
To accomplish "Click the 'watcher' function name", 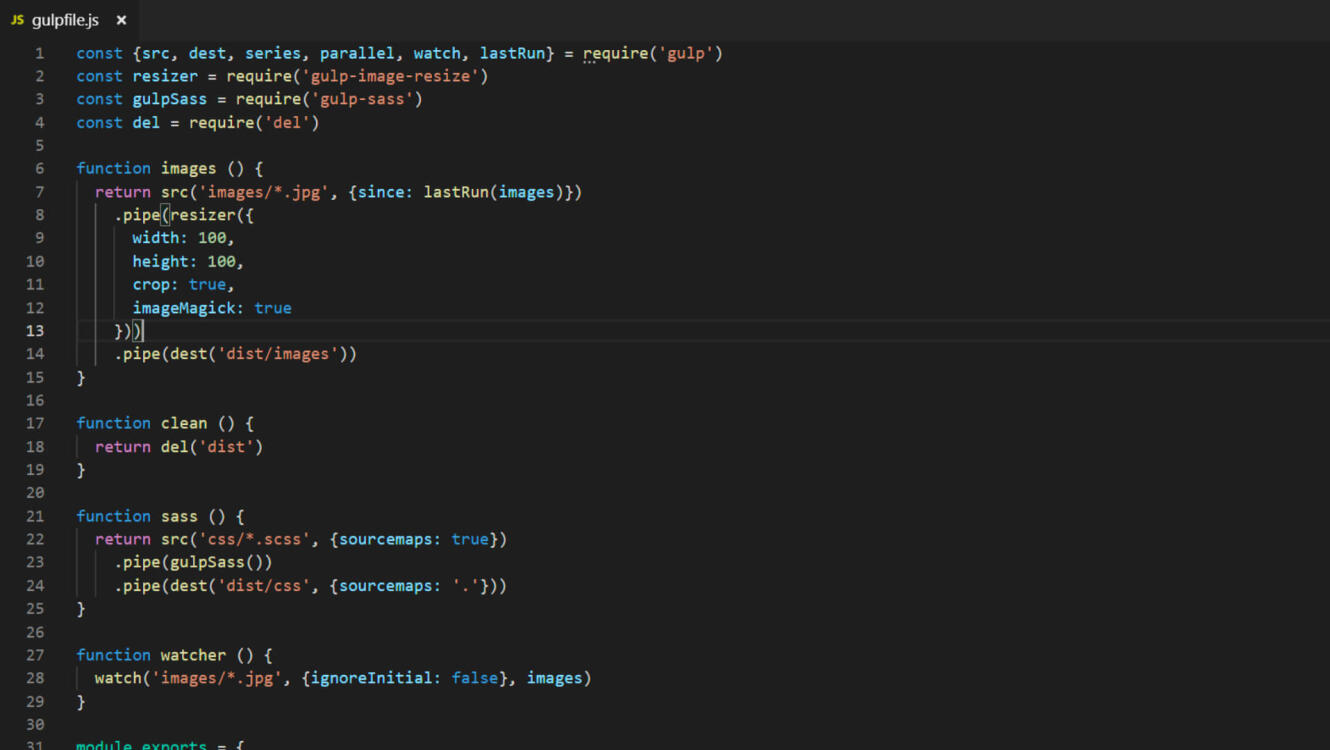I will click(x=193, y=655).
